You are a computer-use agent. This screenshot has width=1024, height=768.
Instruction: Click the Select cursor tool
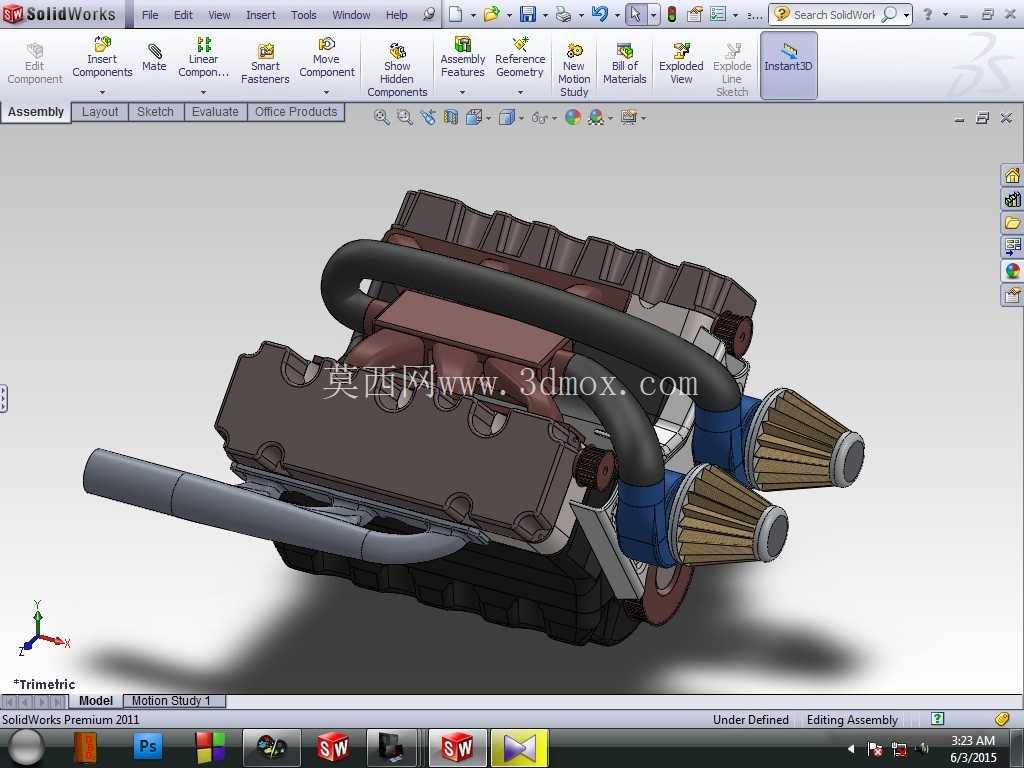[x=635, y=14]
